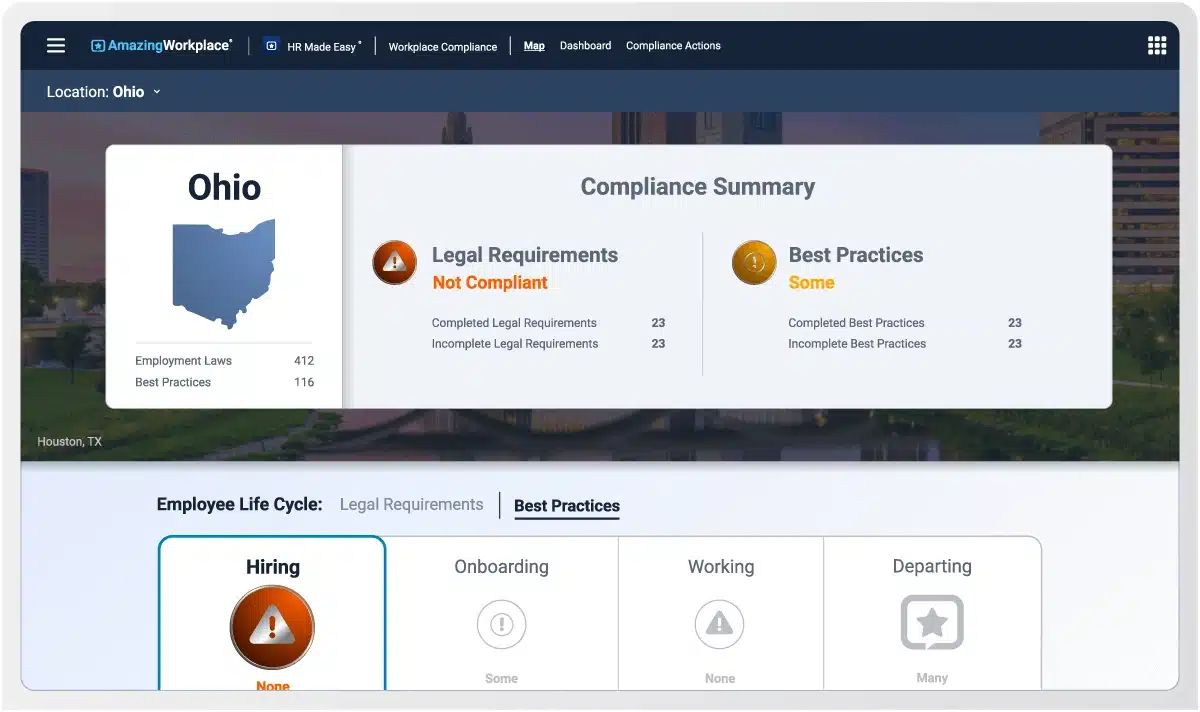Screen dimensions: 1200x712
Task: Select the Departing stage card
Action: (x=932, y=613)
